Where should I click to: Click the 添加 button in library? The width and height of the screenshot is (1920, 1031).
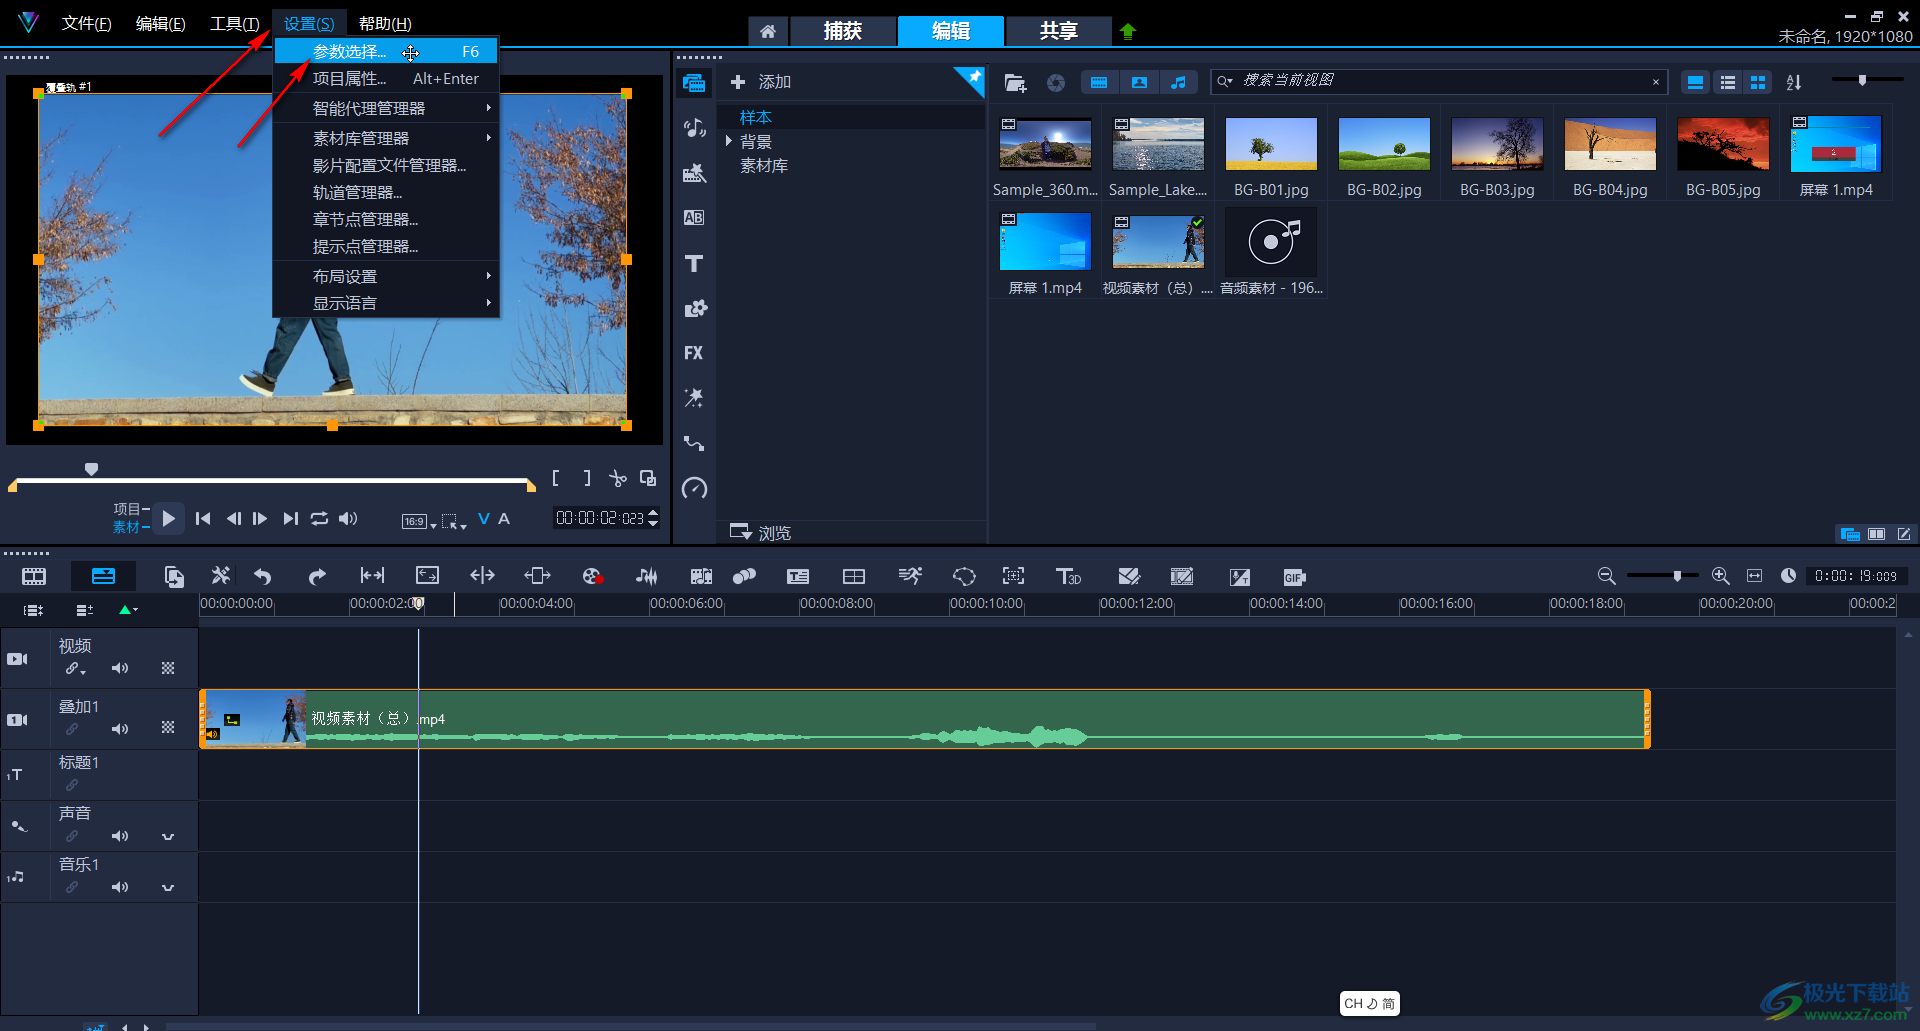[761, 82]
